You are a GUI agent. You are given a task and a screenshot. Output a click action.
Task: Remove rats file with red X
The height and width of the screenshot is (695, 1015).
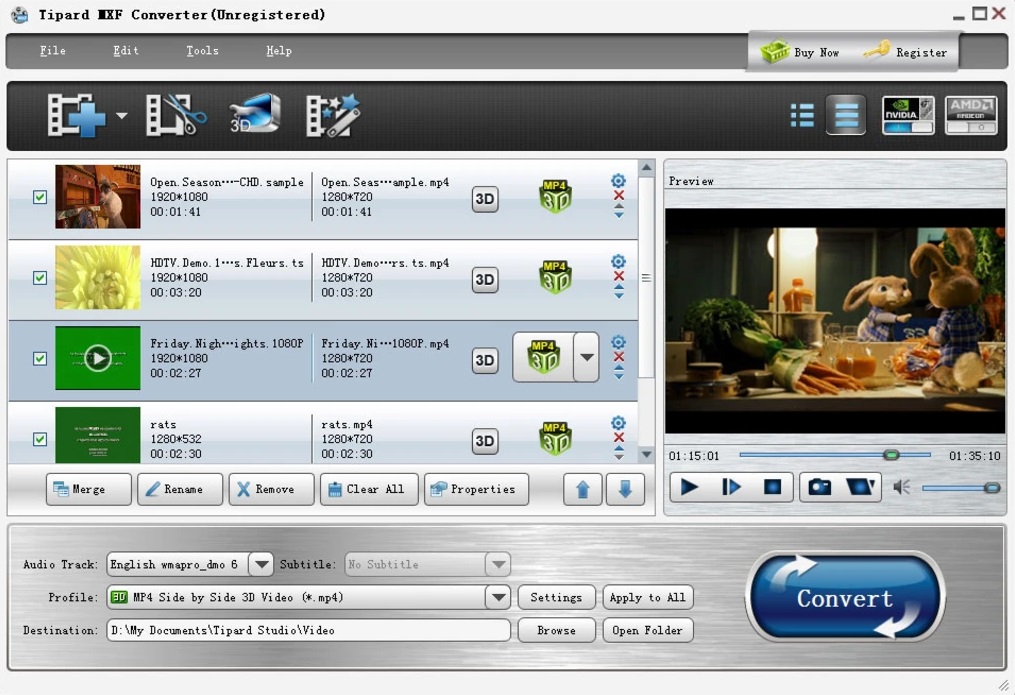(x=619, y=438)
